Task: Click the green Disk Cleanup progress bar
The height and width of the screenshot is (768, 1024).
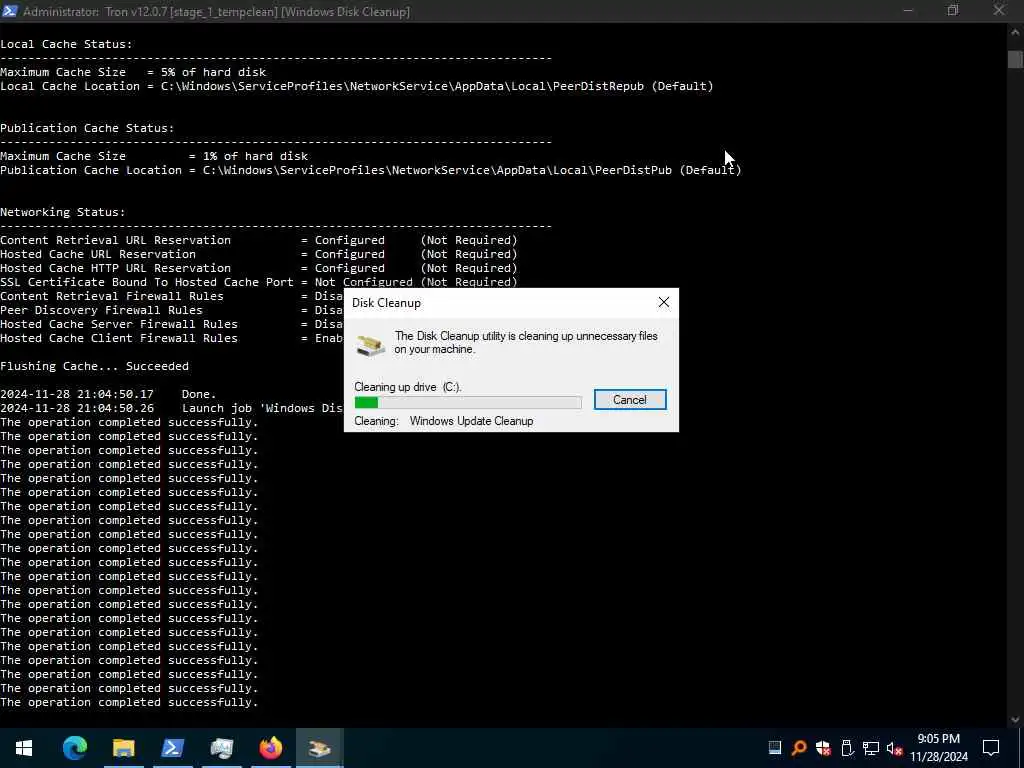Action: coord(468,402)
